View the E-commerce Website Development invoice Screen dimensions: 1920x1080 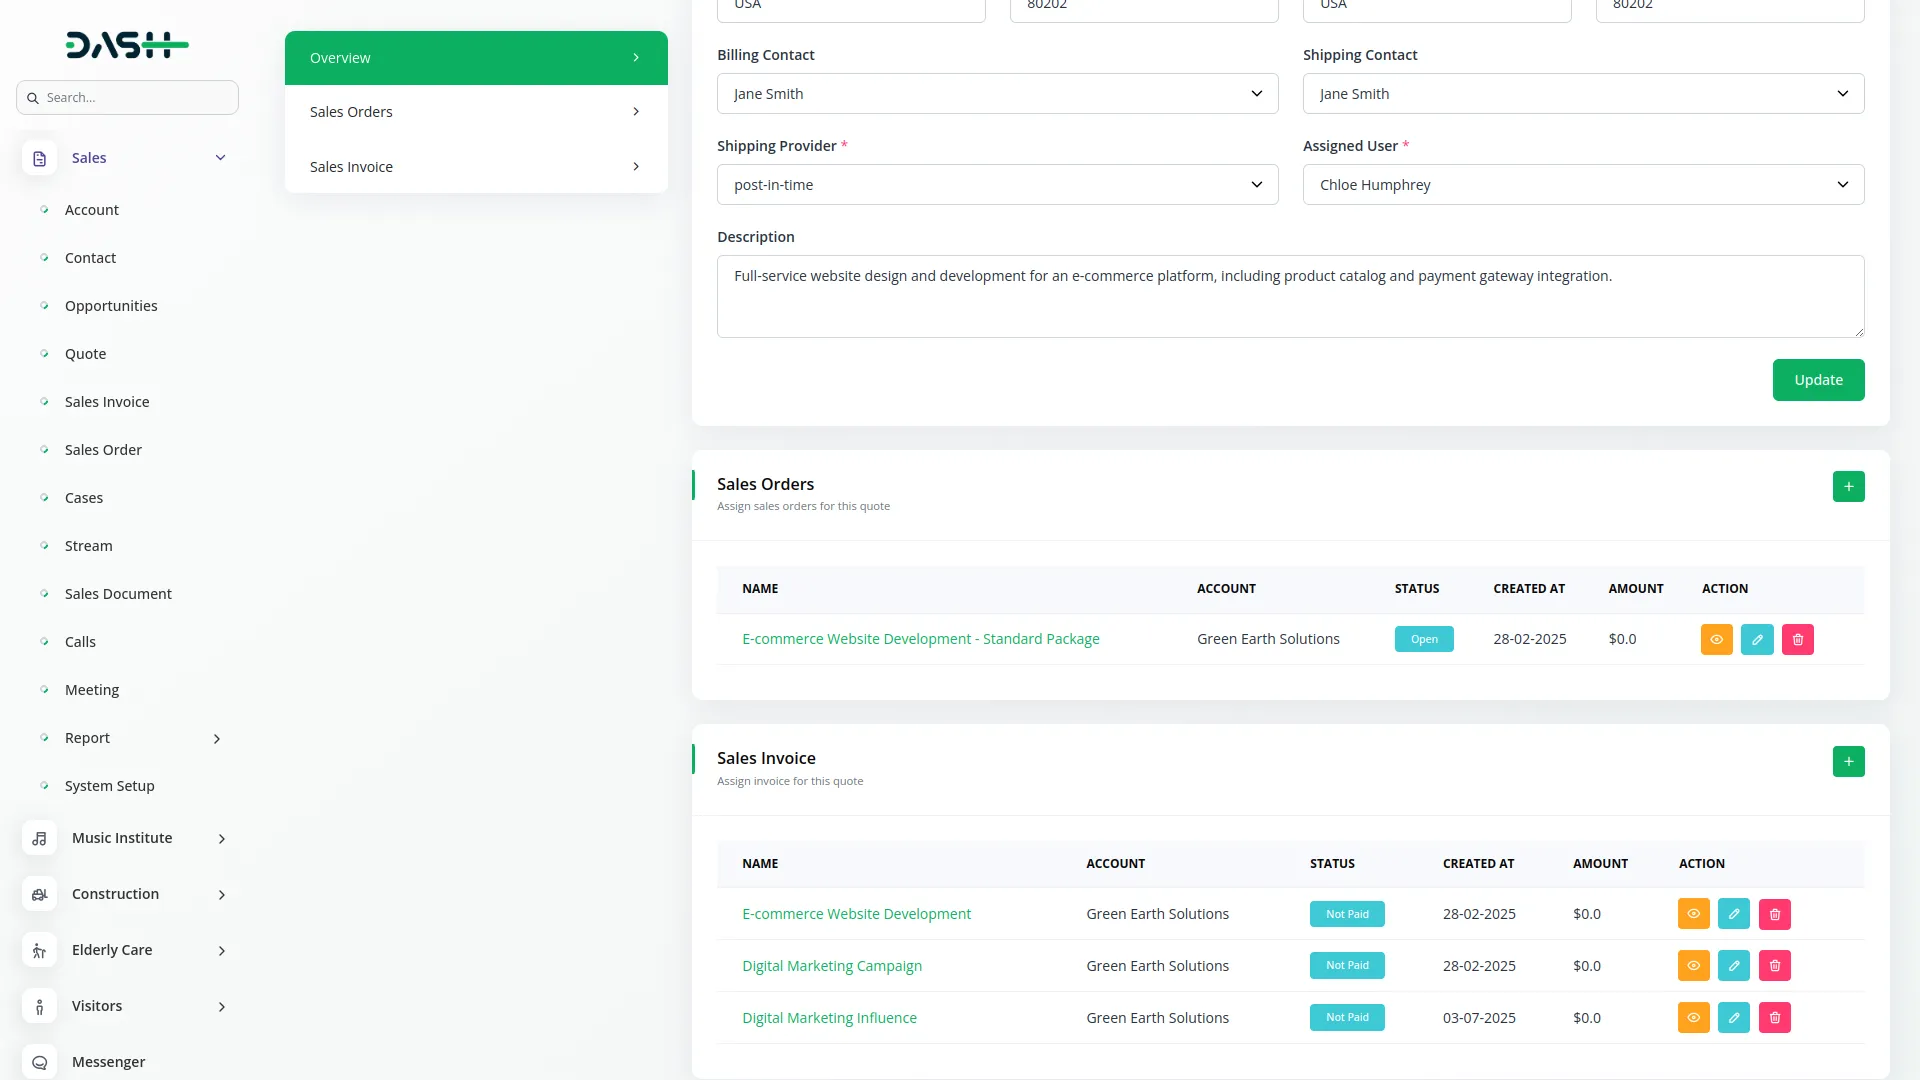click(x=1693, y=914)
